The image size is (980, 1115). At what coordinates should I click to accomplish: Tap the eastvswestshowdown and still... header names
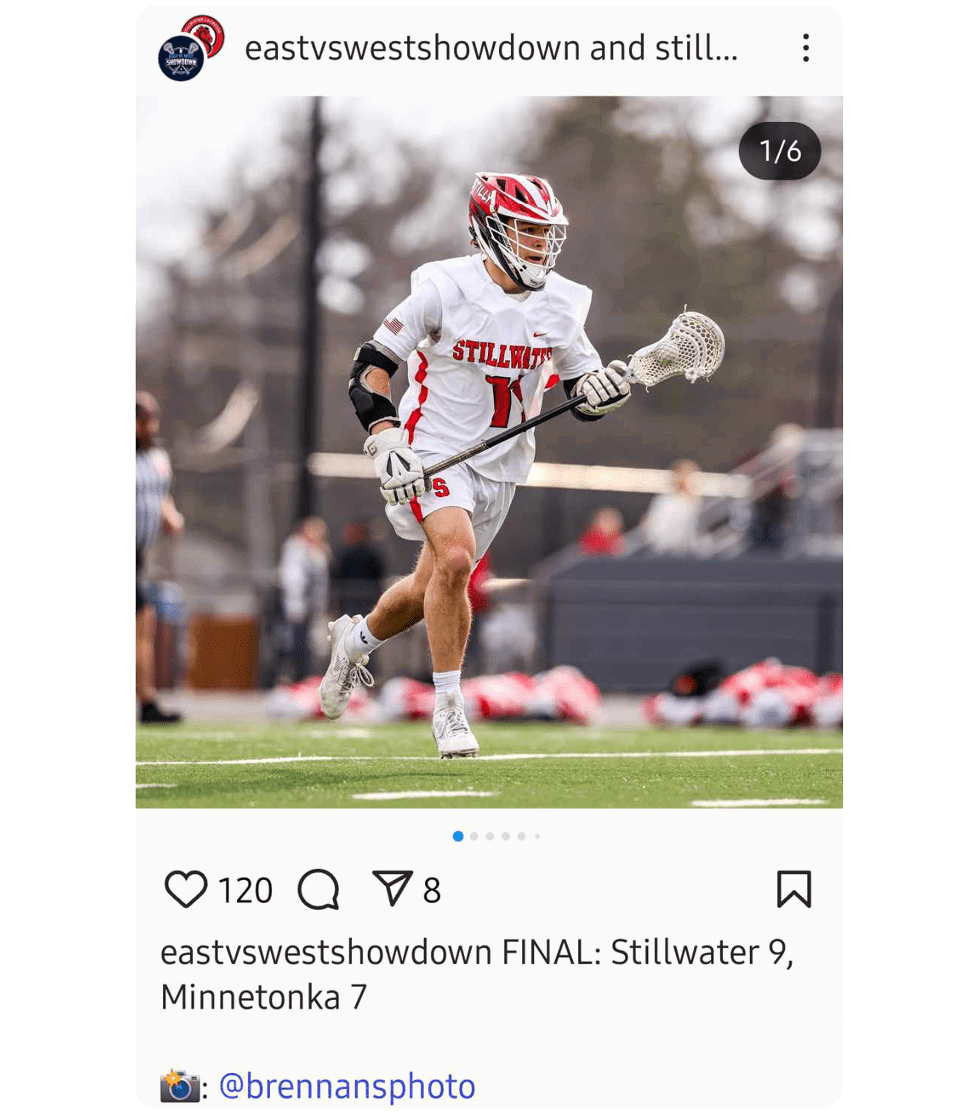pos(491,48)
